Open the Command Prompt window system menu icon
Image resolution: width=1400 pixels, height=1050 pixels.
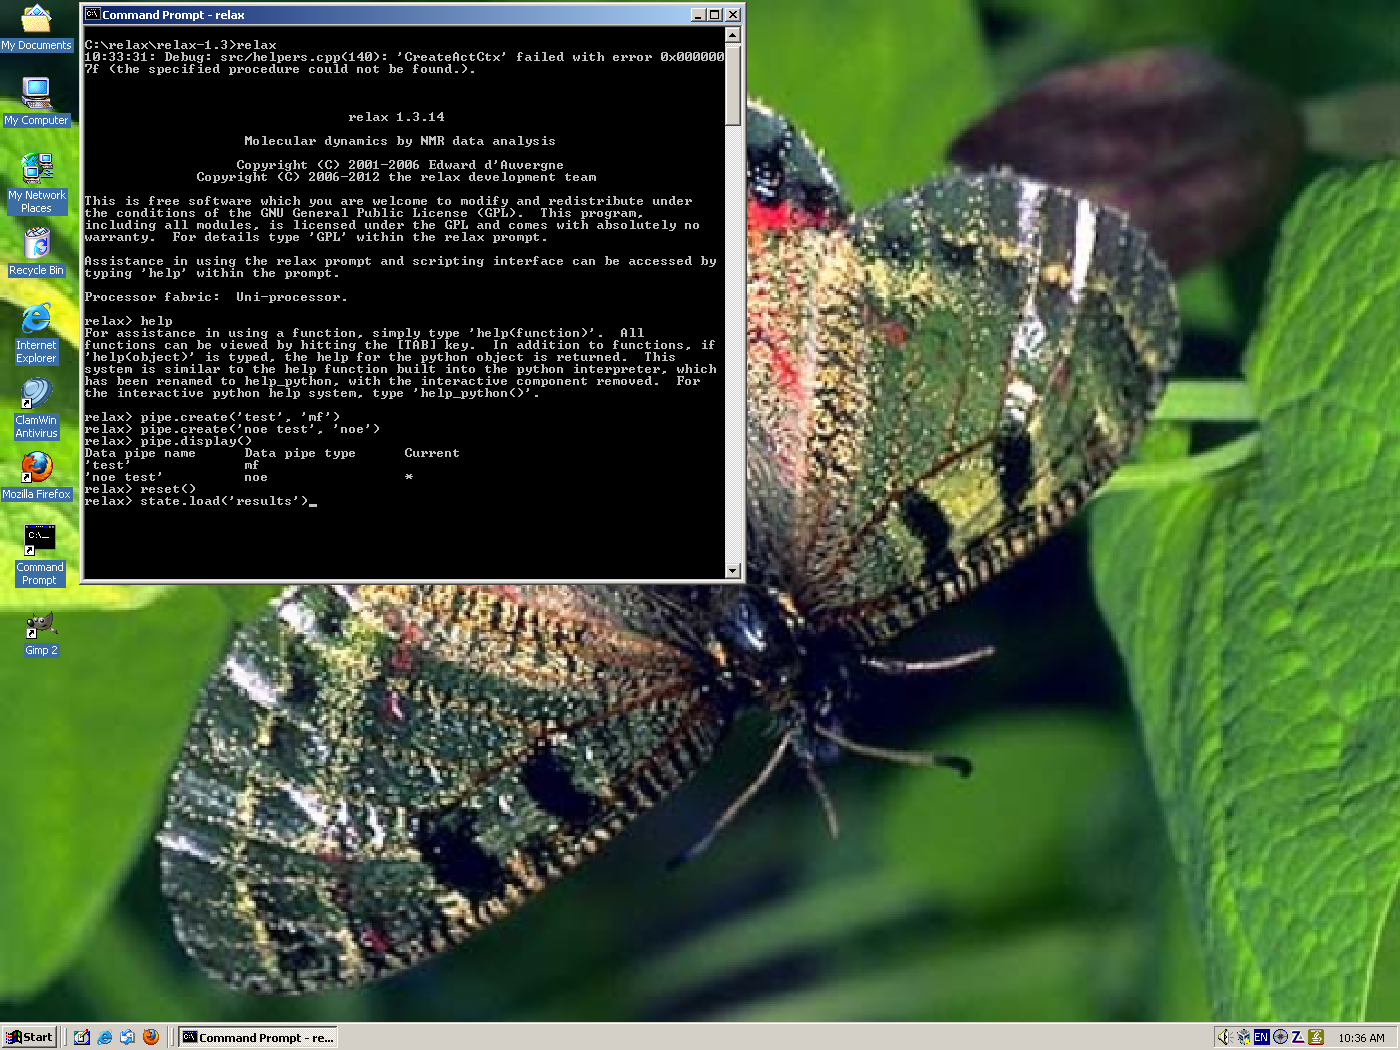pyautogui.click(x=92, y=15)
